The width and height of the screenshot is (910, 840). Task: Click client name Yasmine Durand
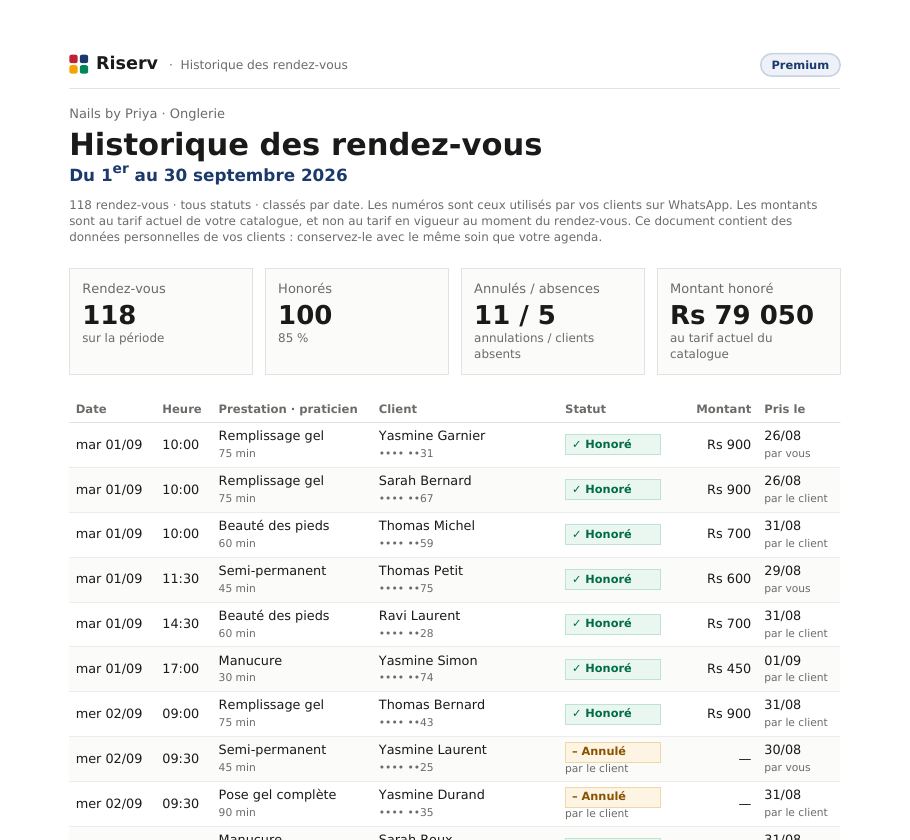pos(431,795)
